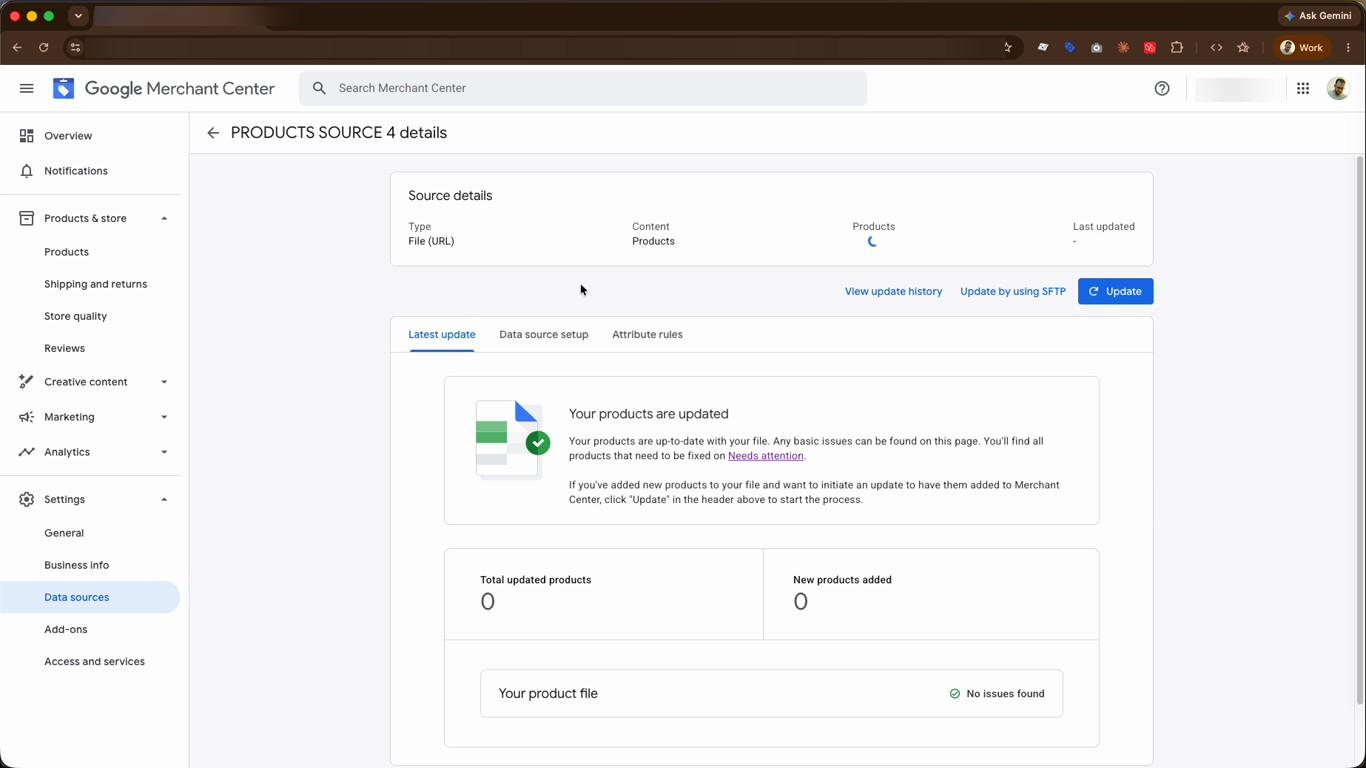Focus the Search Merchant Center field
This screenshot has width=1366, height=768.
(x=583, y=88)
